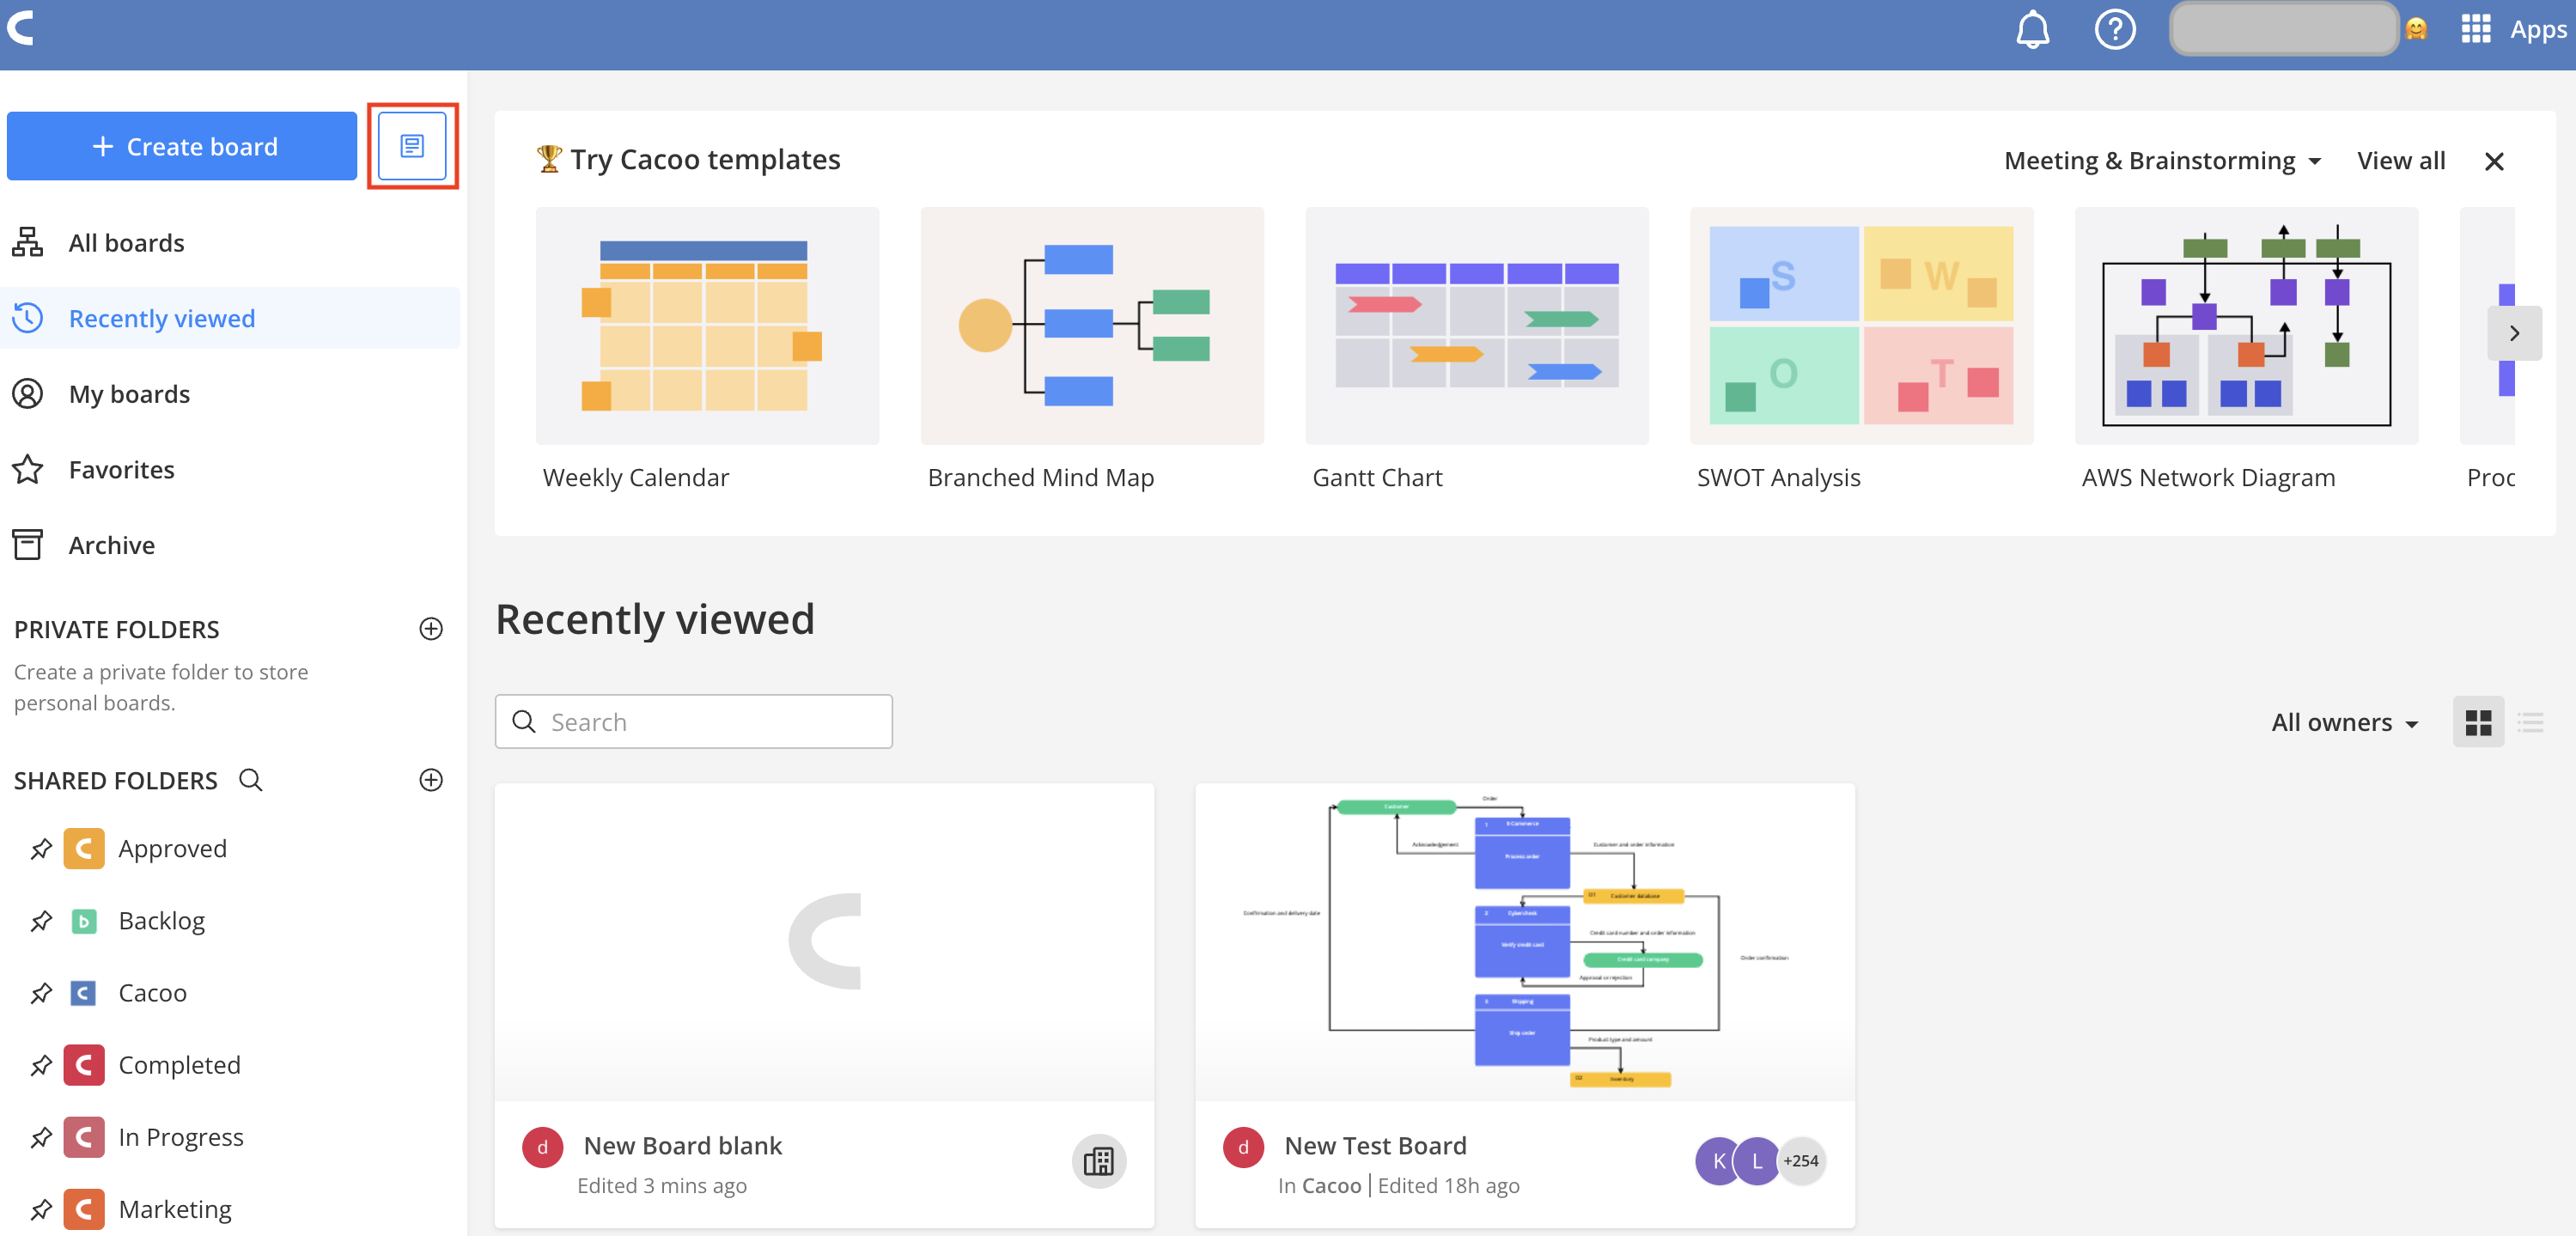Click the L member avatar on New Test Board
The height and width of the screenshot is (1236, 2576).
coord(1756,1161)
